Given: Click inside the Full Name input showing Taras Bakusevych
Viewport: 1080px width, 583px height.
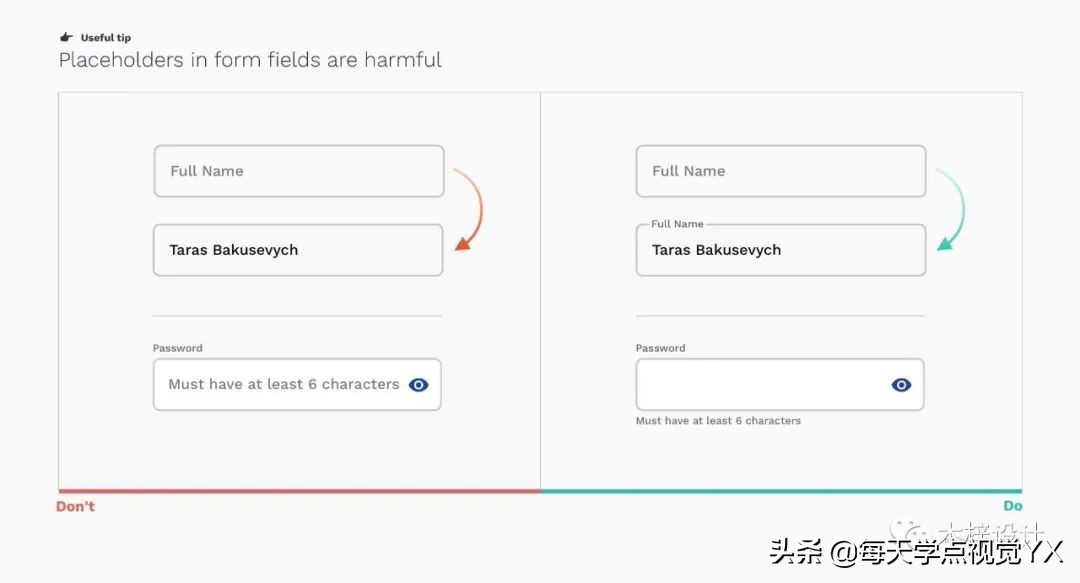Looking at the screenshot, I should coord(297,250).
